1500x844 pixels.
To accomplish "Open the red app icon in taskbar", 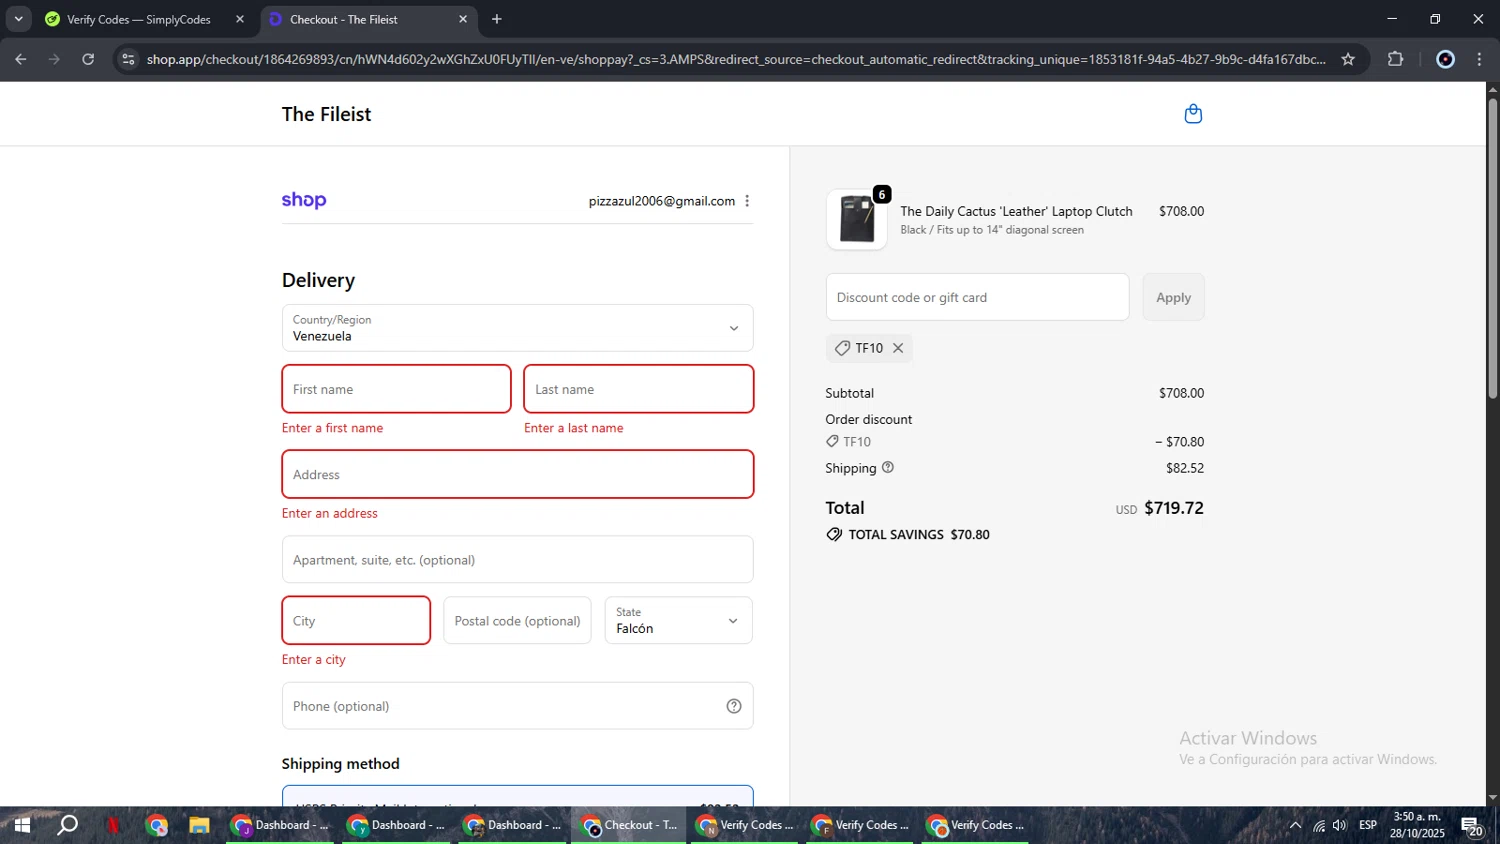I will tap(113, 825).
